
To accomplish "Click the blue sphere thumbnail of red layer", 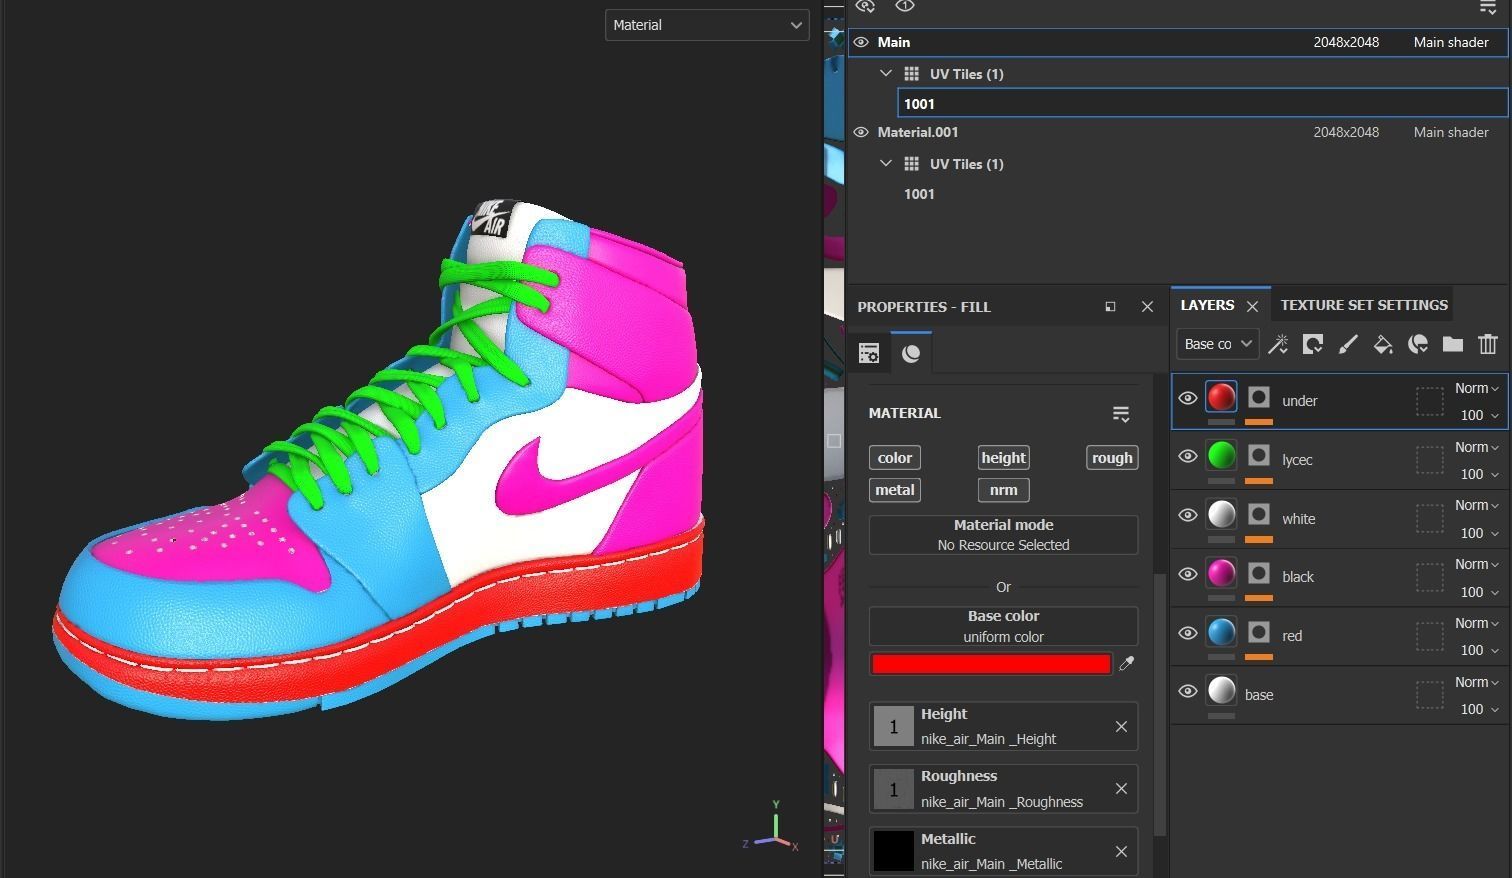I will pyautogui.click(x=1221, y=632).
